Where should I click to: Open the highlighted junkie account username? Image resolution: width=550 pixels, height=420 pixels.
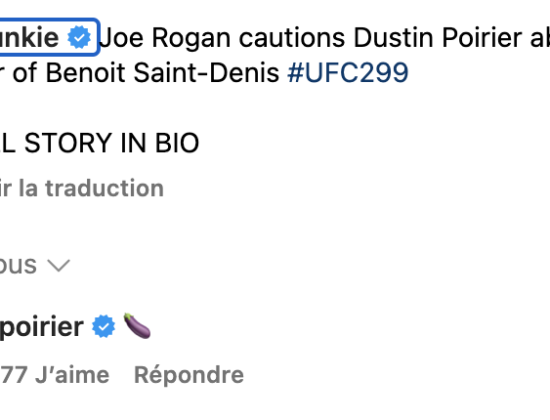tap(29, 37)
